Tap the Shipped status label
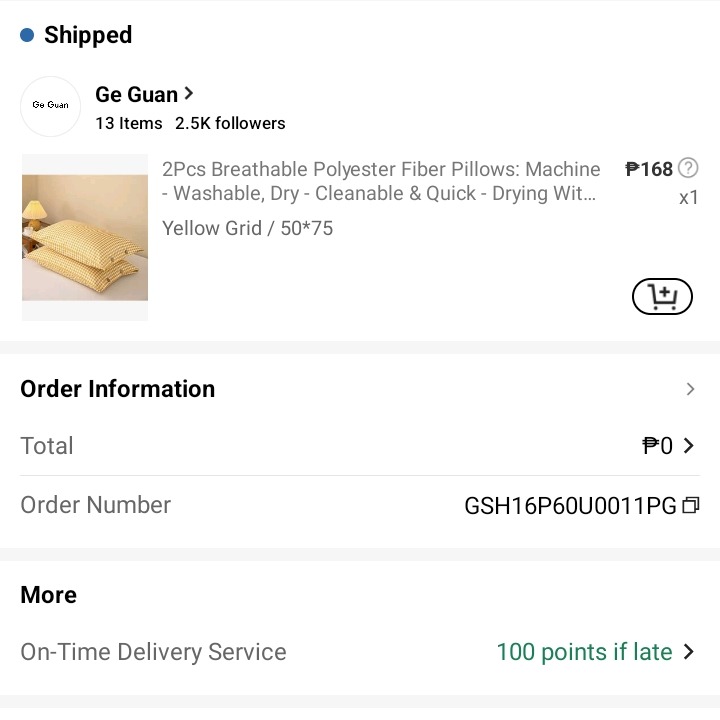 pos(88,36)
